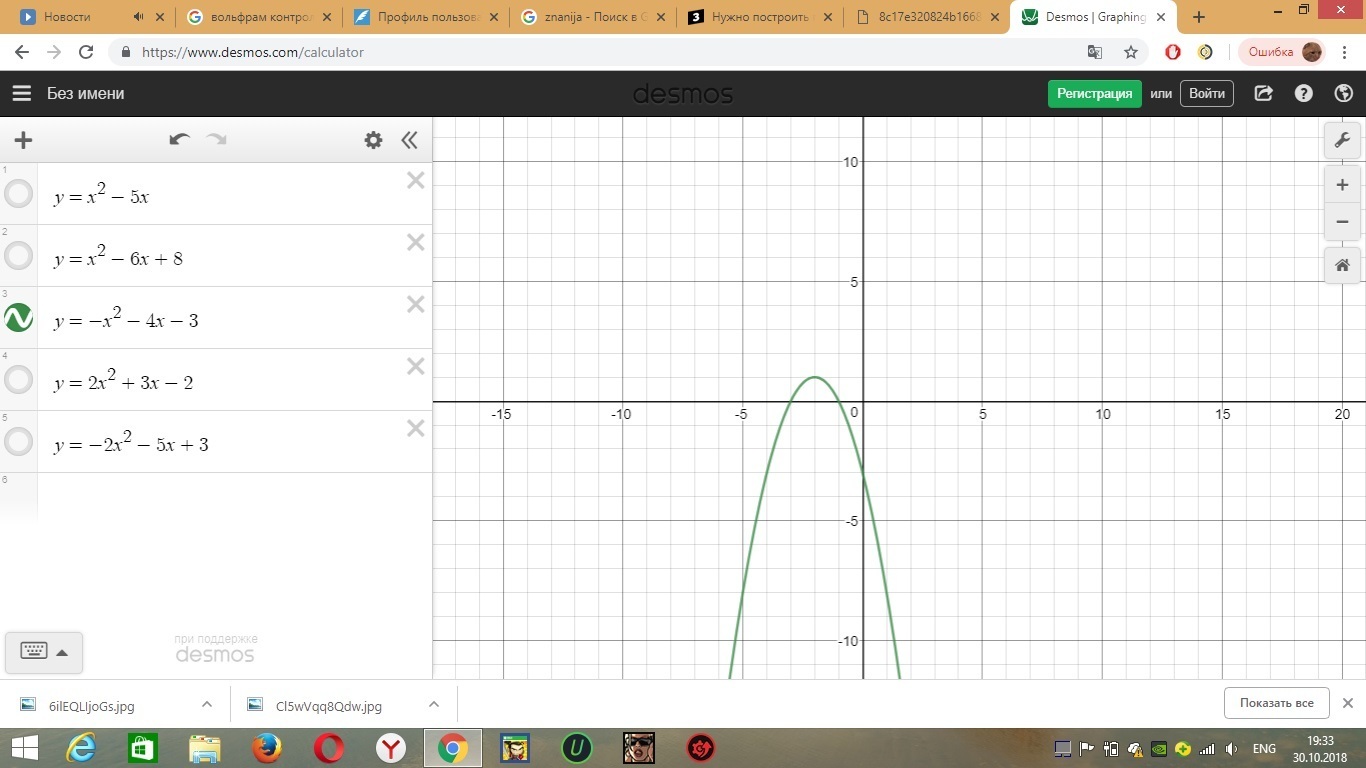Open the Share Graph icon

[1264, 93]
